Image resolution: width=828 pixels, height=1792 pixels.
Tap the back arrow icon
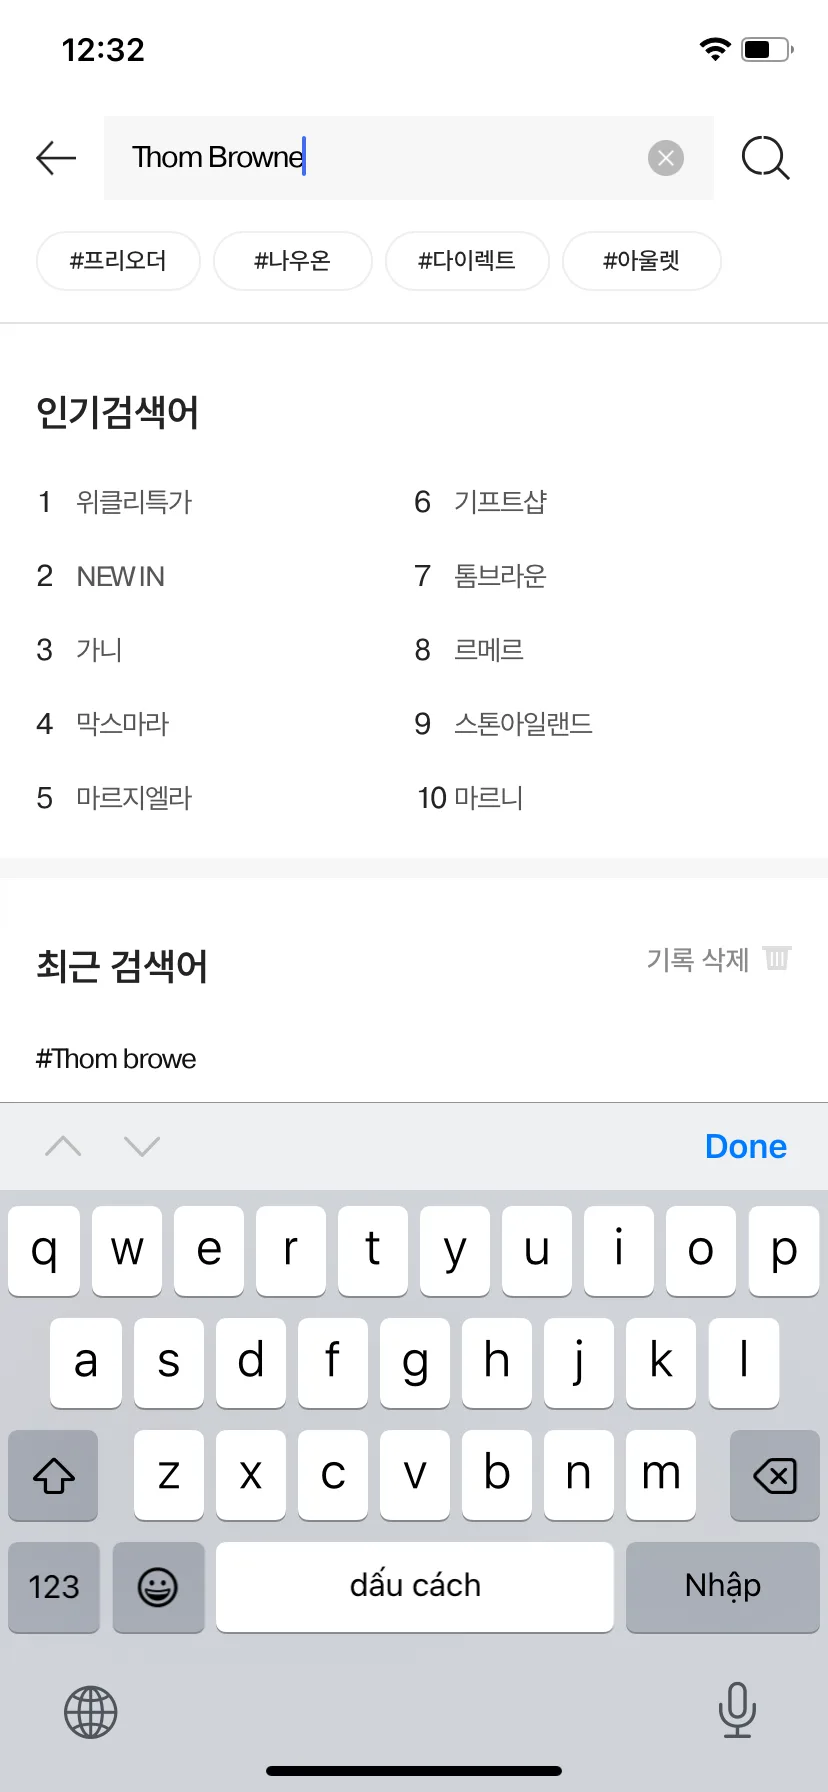(x=56, y=158)
